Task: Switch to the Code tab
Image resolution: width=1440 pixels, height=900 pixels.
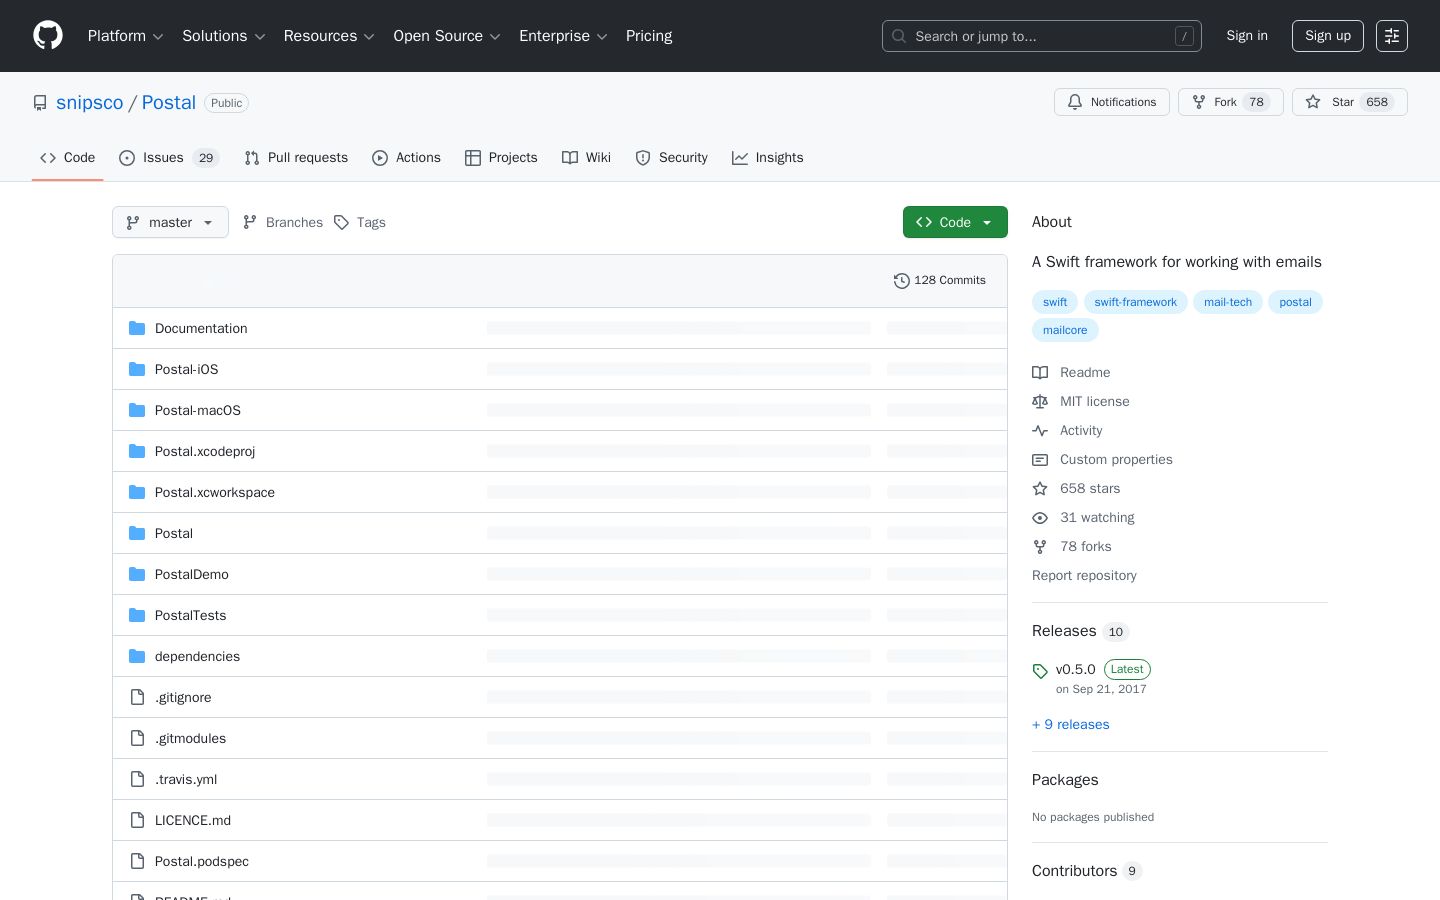Action: (68, 158)
